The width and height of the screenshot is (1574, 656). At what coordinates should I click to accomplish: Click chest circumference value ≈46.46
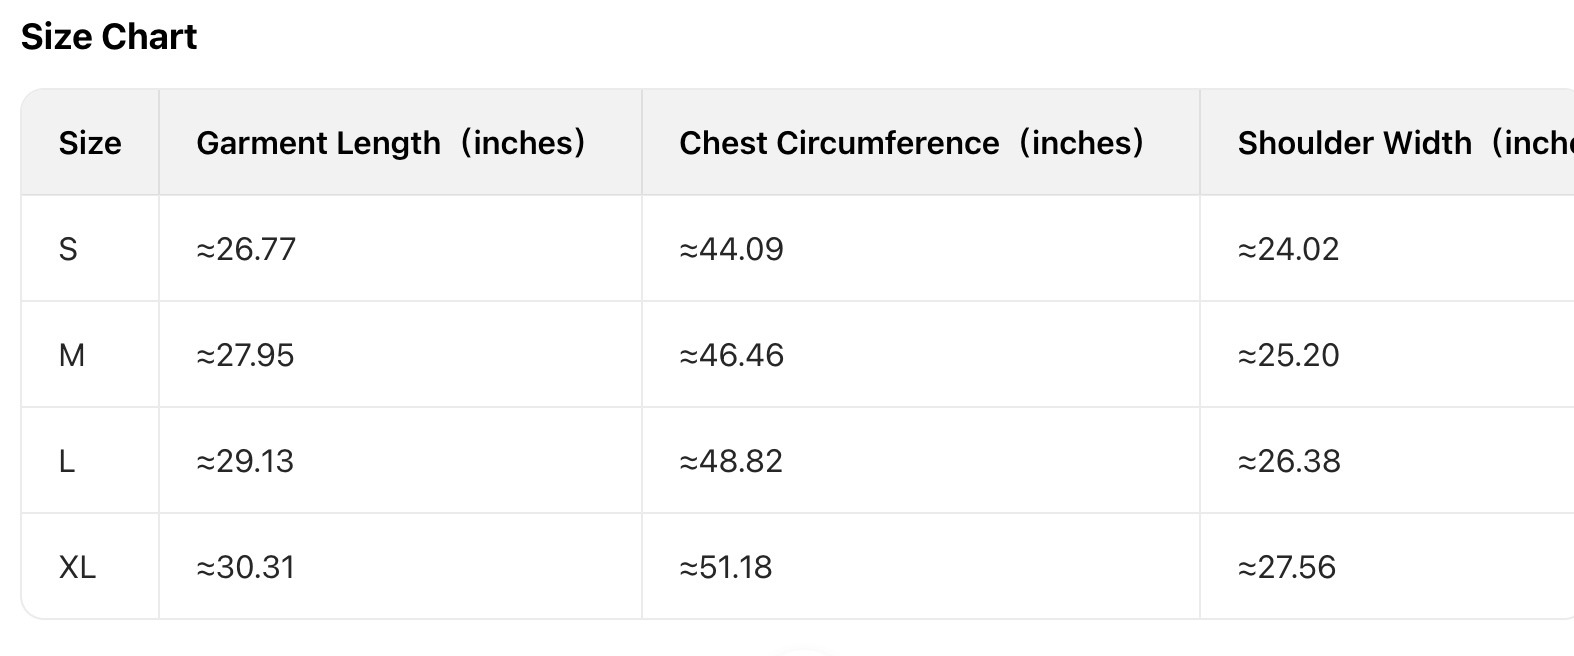pyautogui.click(x=731, y=355)
